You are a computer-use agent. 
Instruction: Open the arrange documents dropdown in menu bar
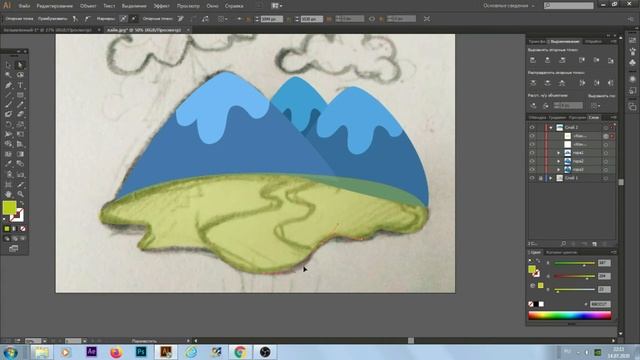277,6
